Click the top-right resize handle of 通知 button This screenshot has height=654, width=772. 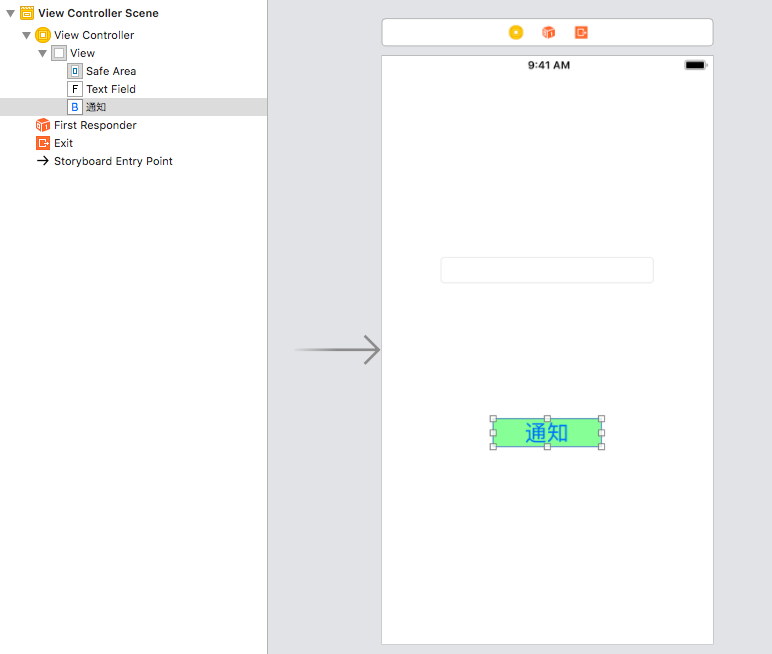point(602,419)
